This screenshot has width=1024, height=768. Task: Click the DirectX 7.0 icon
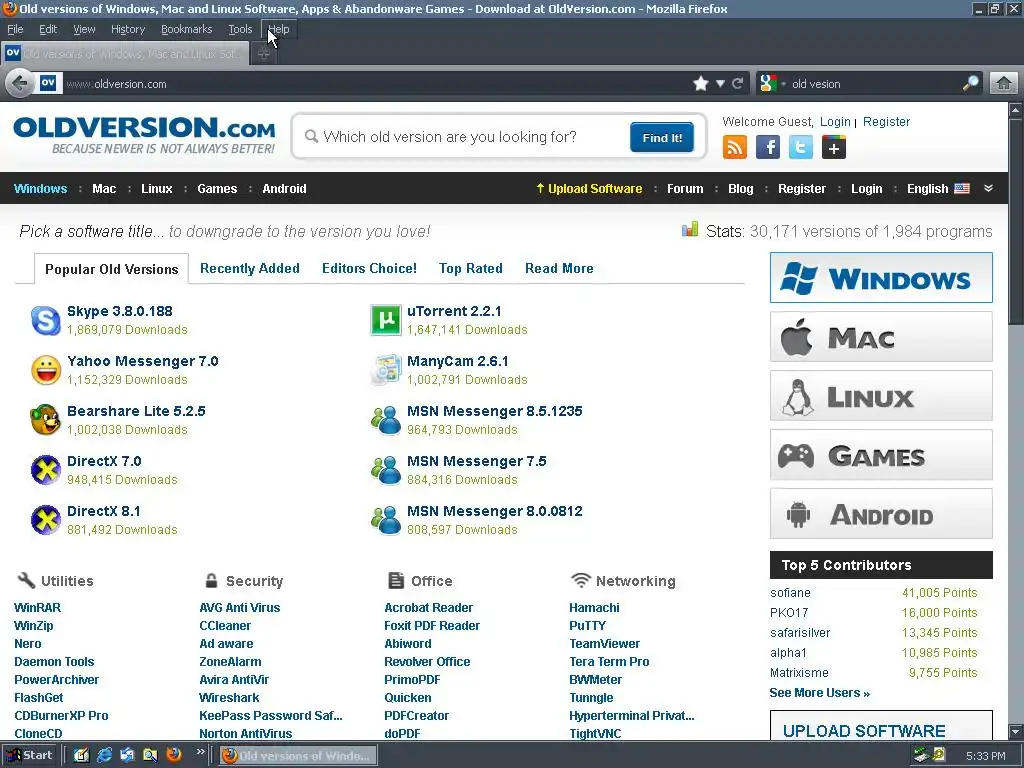46,470
